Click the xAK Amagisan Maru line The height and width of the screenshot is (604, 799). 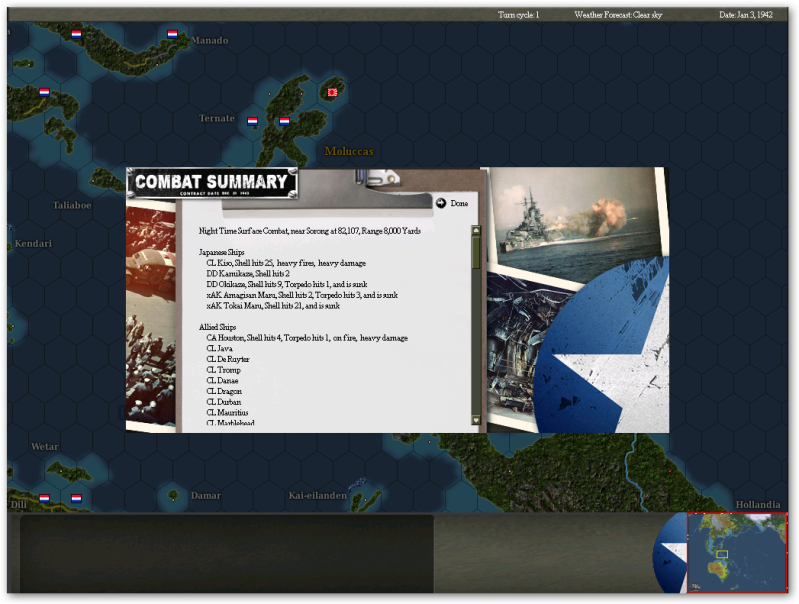click(x=302, y=295)
